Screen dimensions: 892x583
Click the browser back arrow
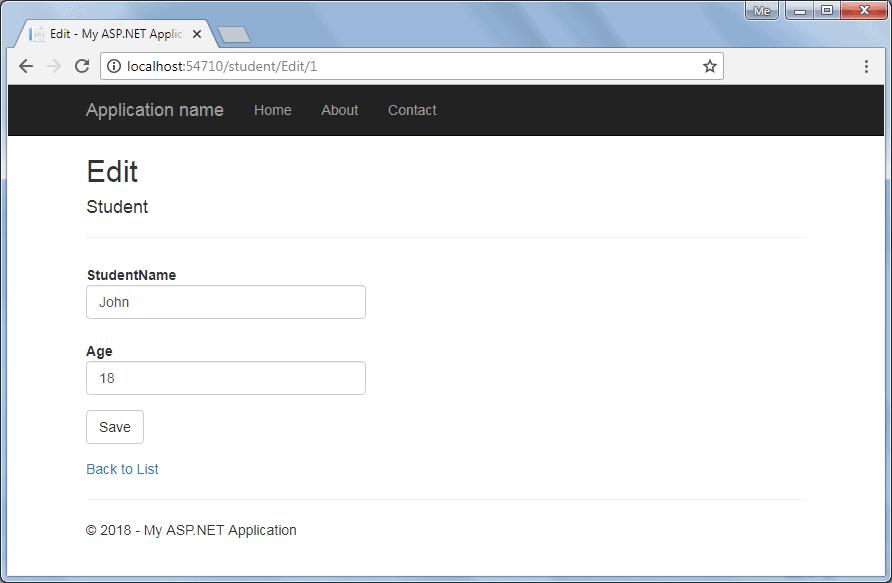coord(26,67)
